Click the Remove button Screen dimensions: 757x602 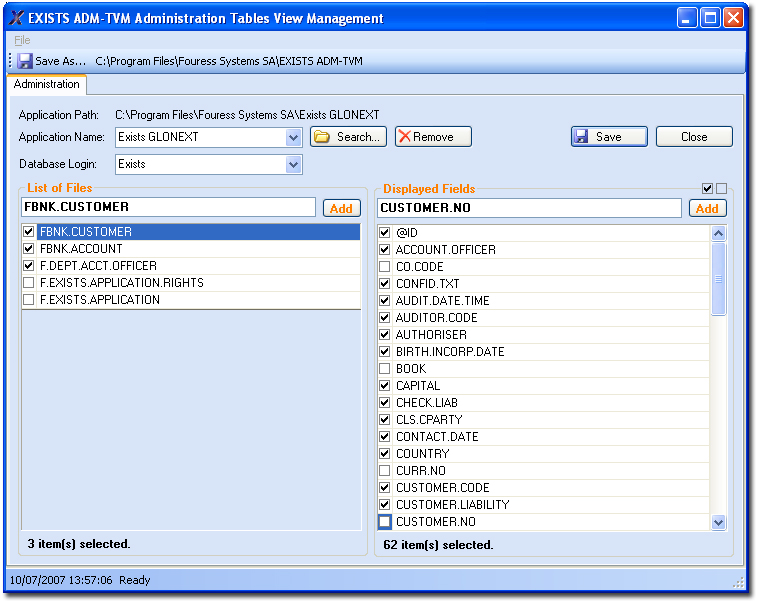click(x=433, y=137)
